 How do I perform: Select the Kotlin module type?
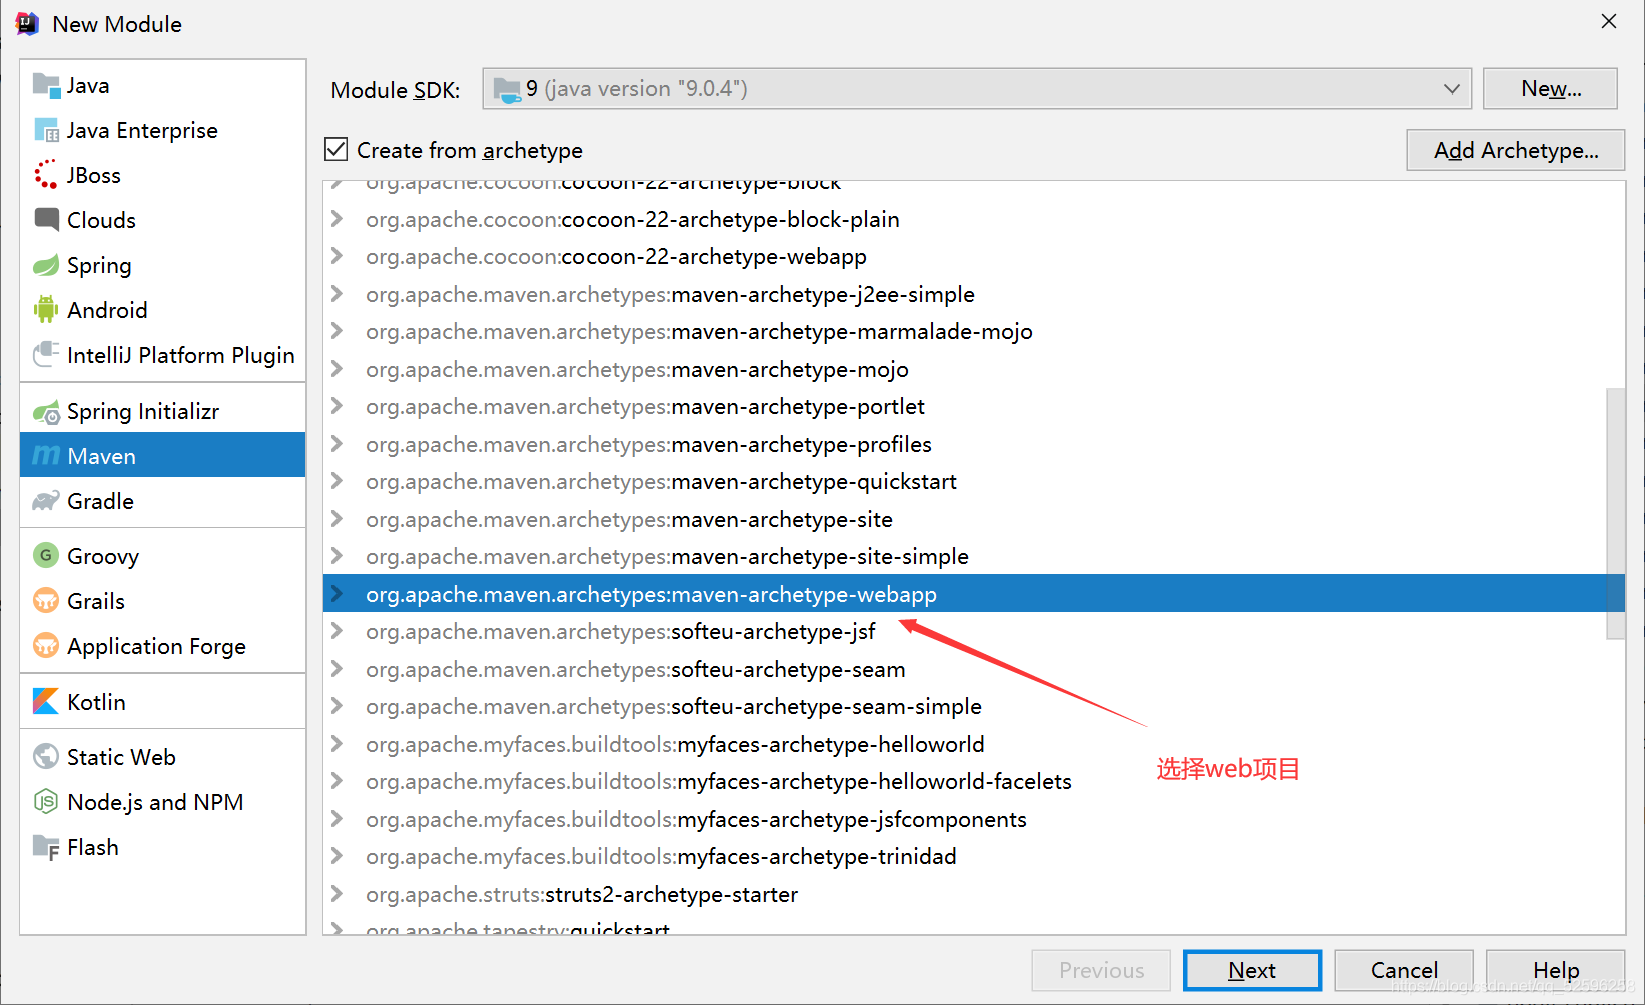coord(162,701)
